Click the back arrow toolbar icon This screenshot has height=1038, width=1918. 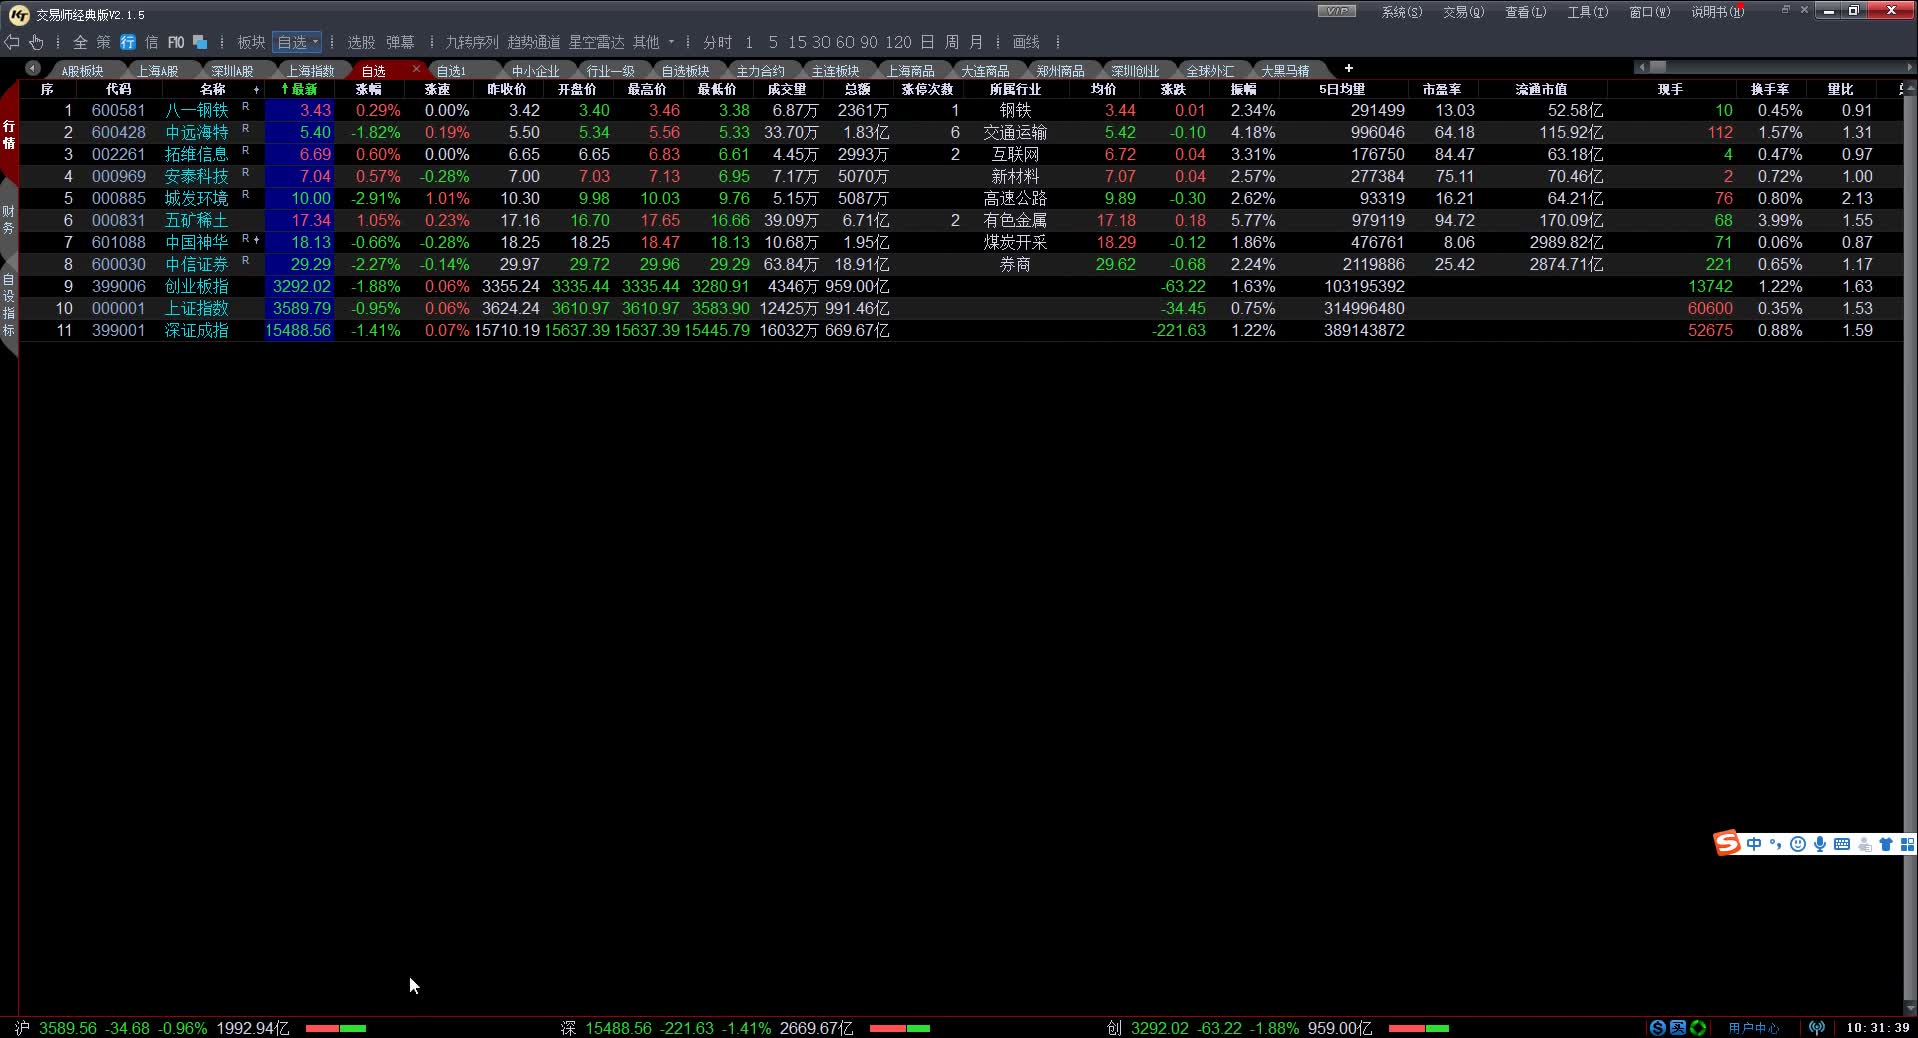pos(12,42)
